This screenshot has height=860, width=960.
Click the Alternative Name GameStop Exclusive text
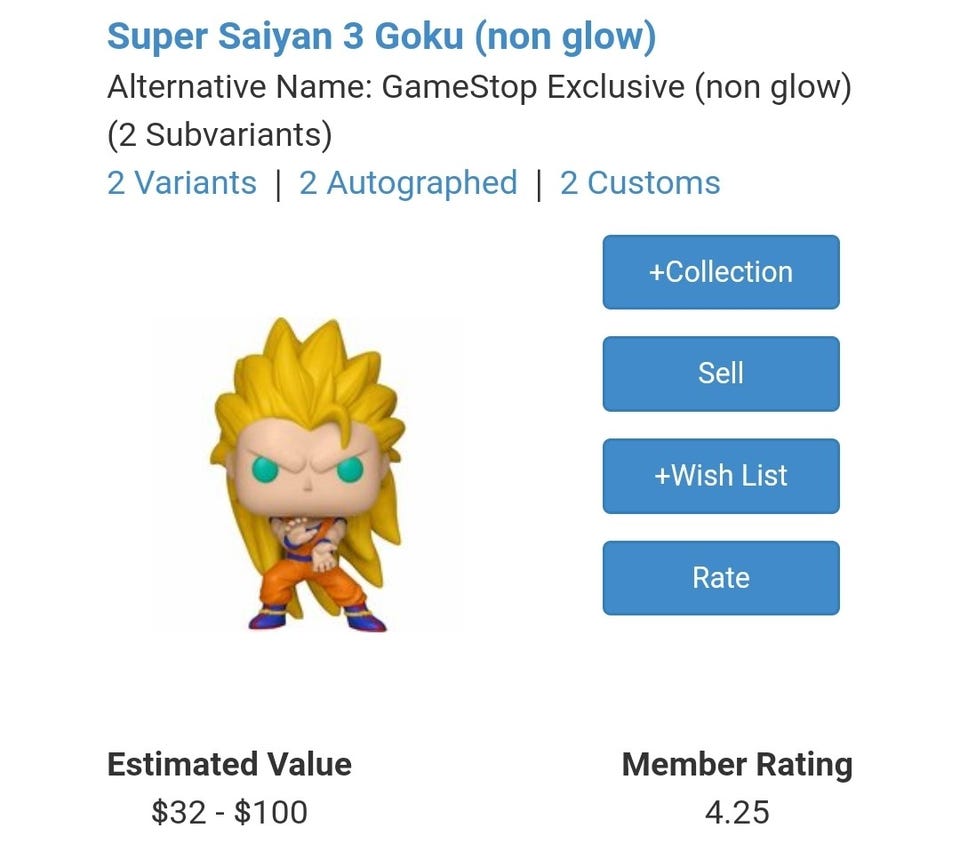point(479,87)
